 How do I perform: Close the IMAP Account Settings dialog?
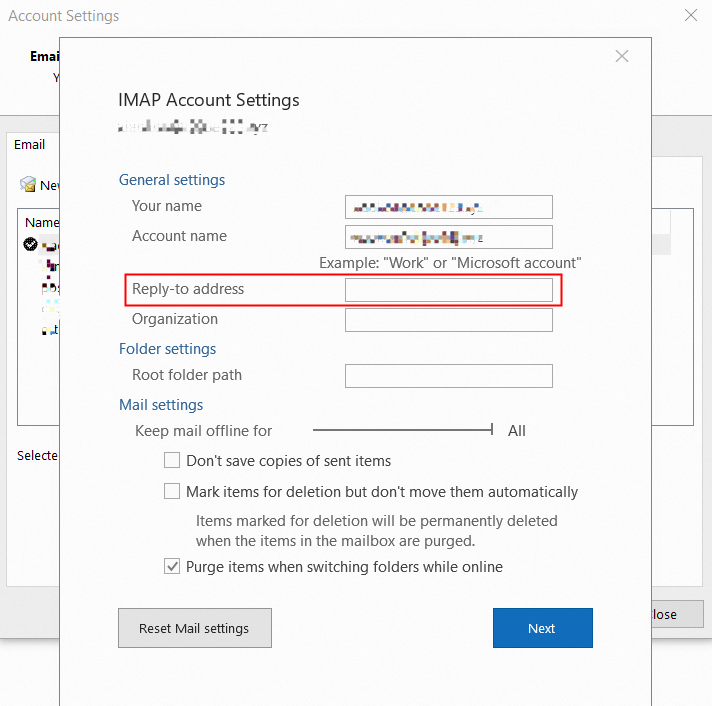click(622, 56)
